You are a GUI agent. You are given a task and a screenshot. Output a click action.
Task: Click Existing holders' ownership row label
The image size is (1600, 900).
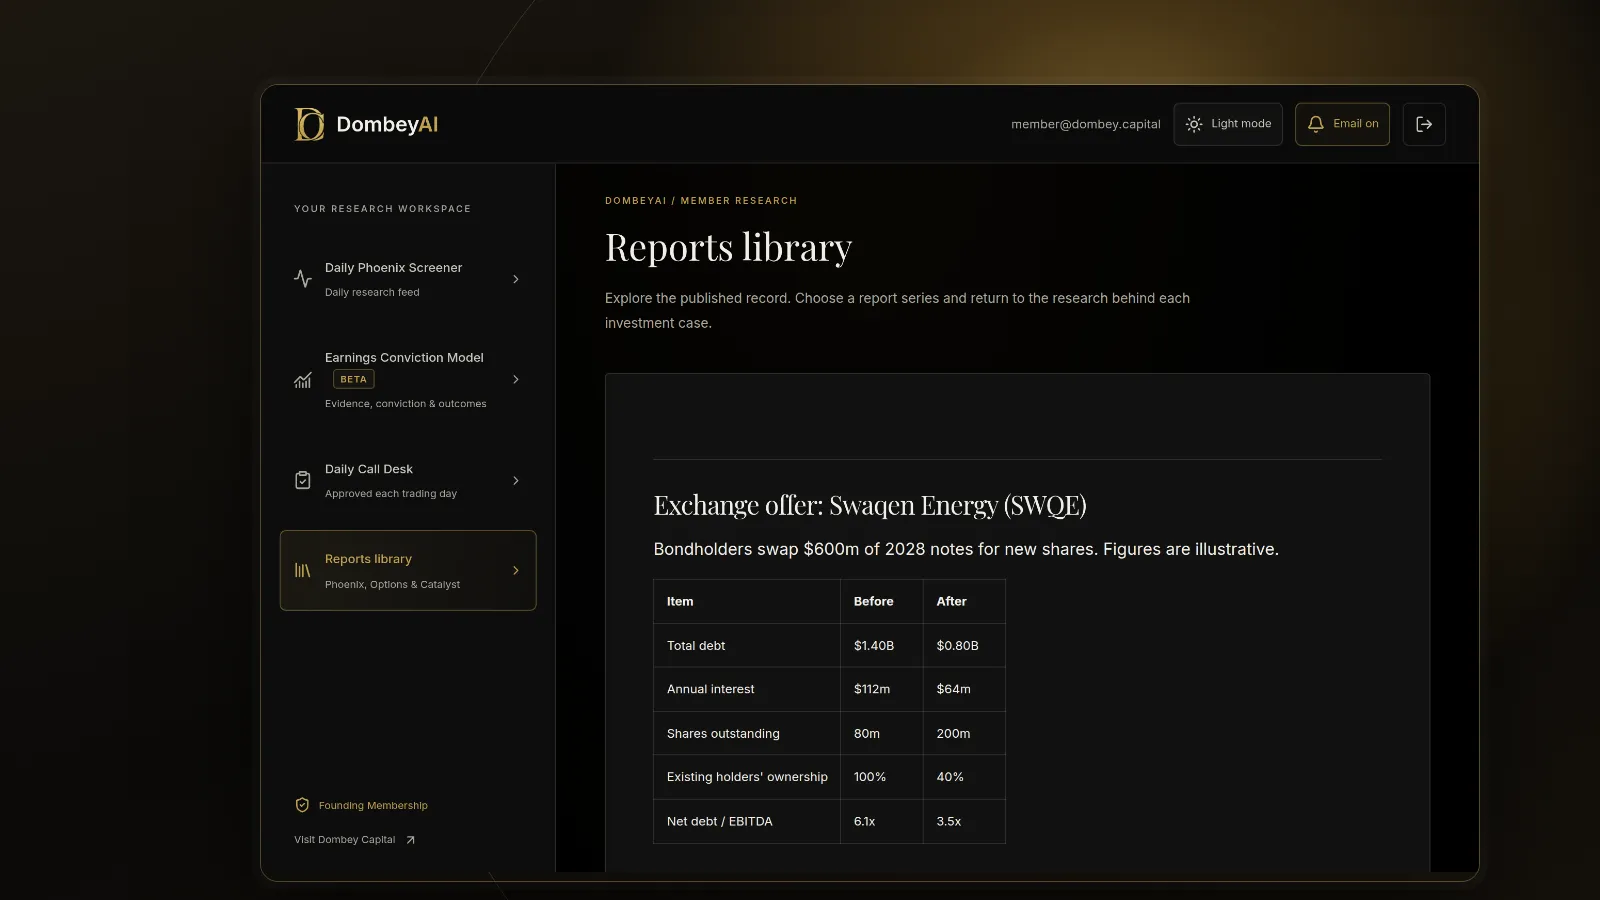747,777
